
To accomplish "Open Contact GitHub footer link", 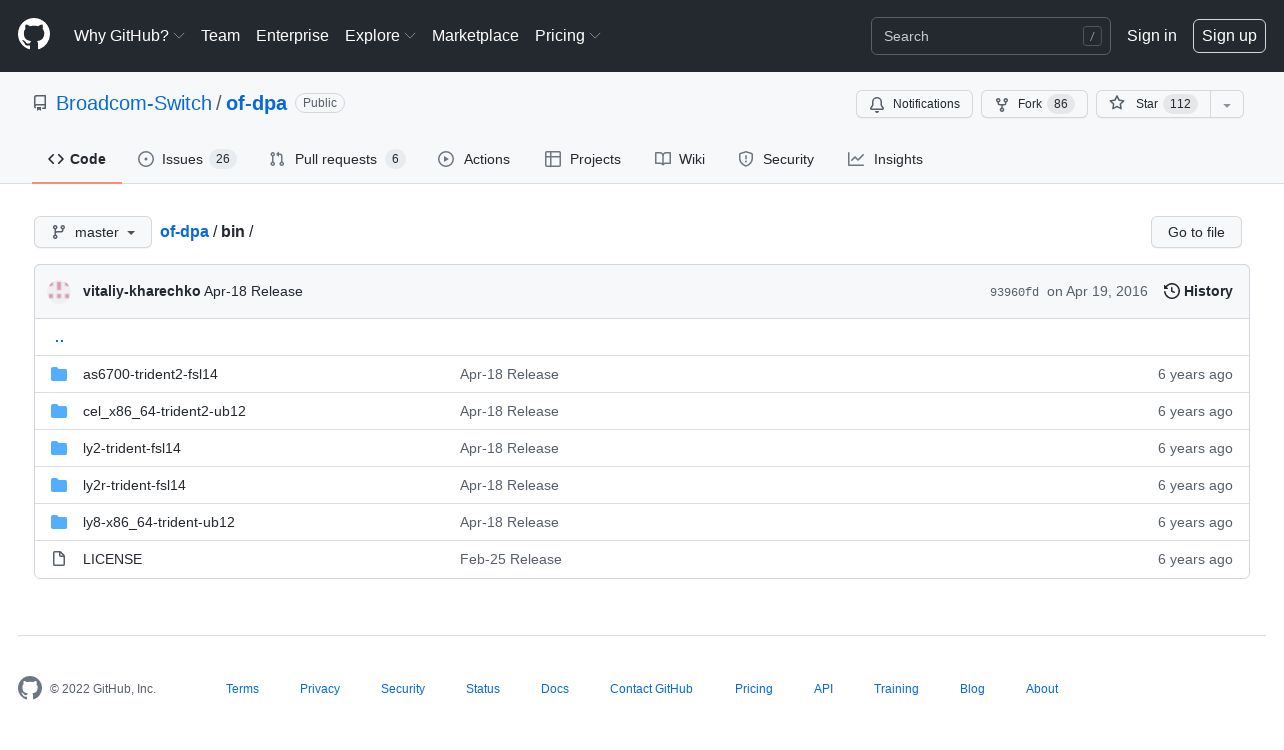I will (651, 689).
